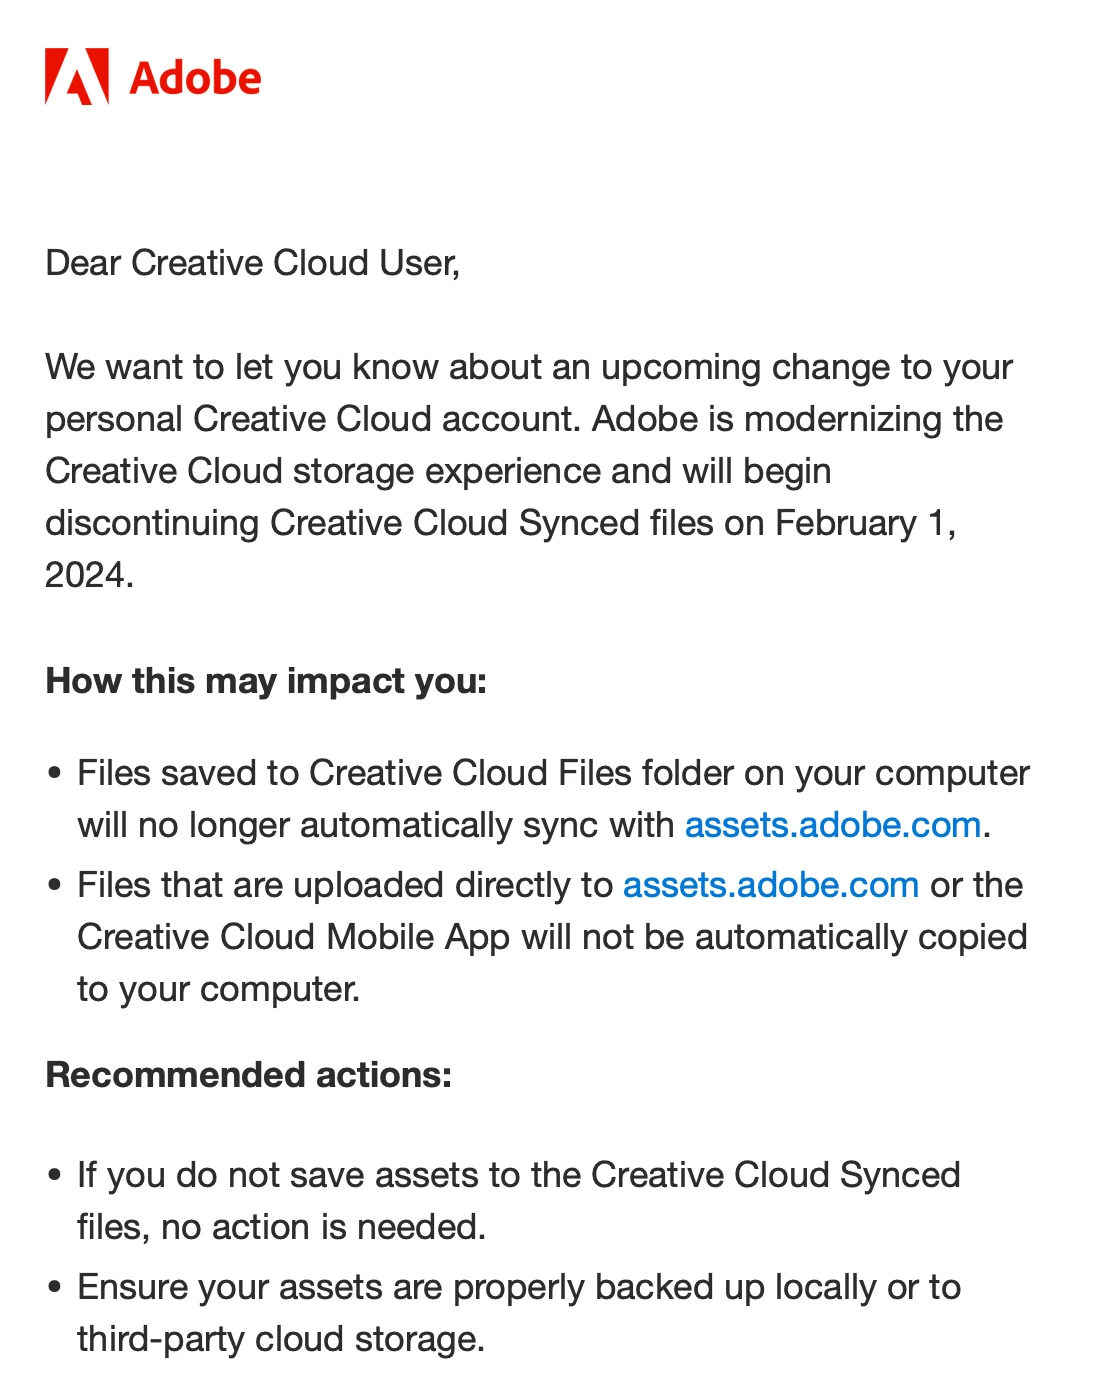Click the "February 1," date text
This screenshot has height=1398, width=1108.
866,524
